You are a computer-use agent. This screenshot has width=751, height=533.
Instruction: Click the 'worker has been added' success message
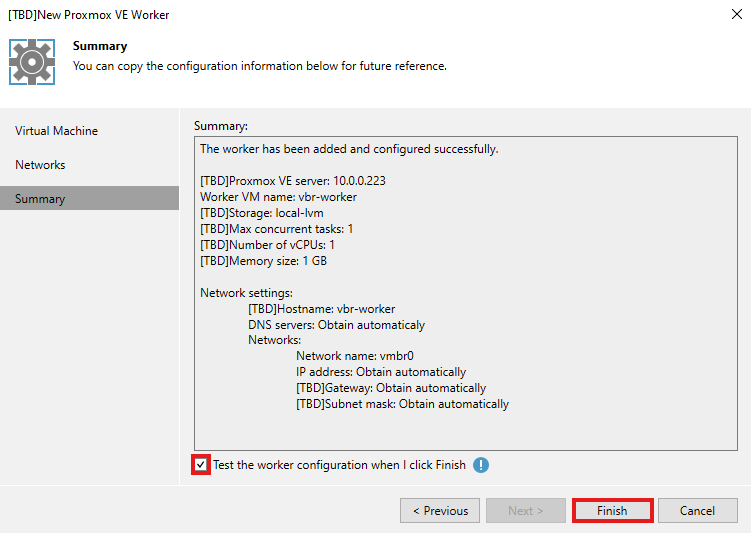click(x=349, y=149)
